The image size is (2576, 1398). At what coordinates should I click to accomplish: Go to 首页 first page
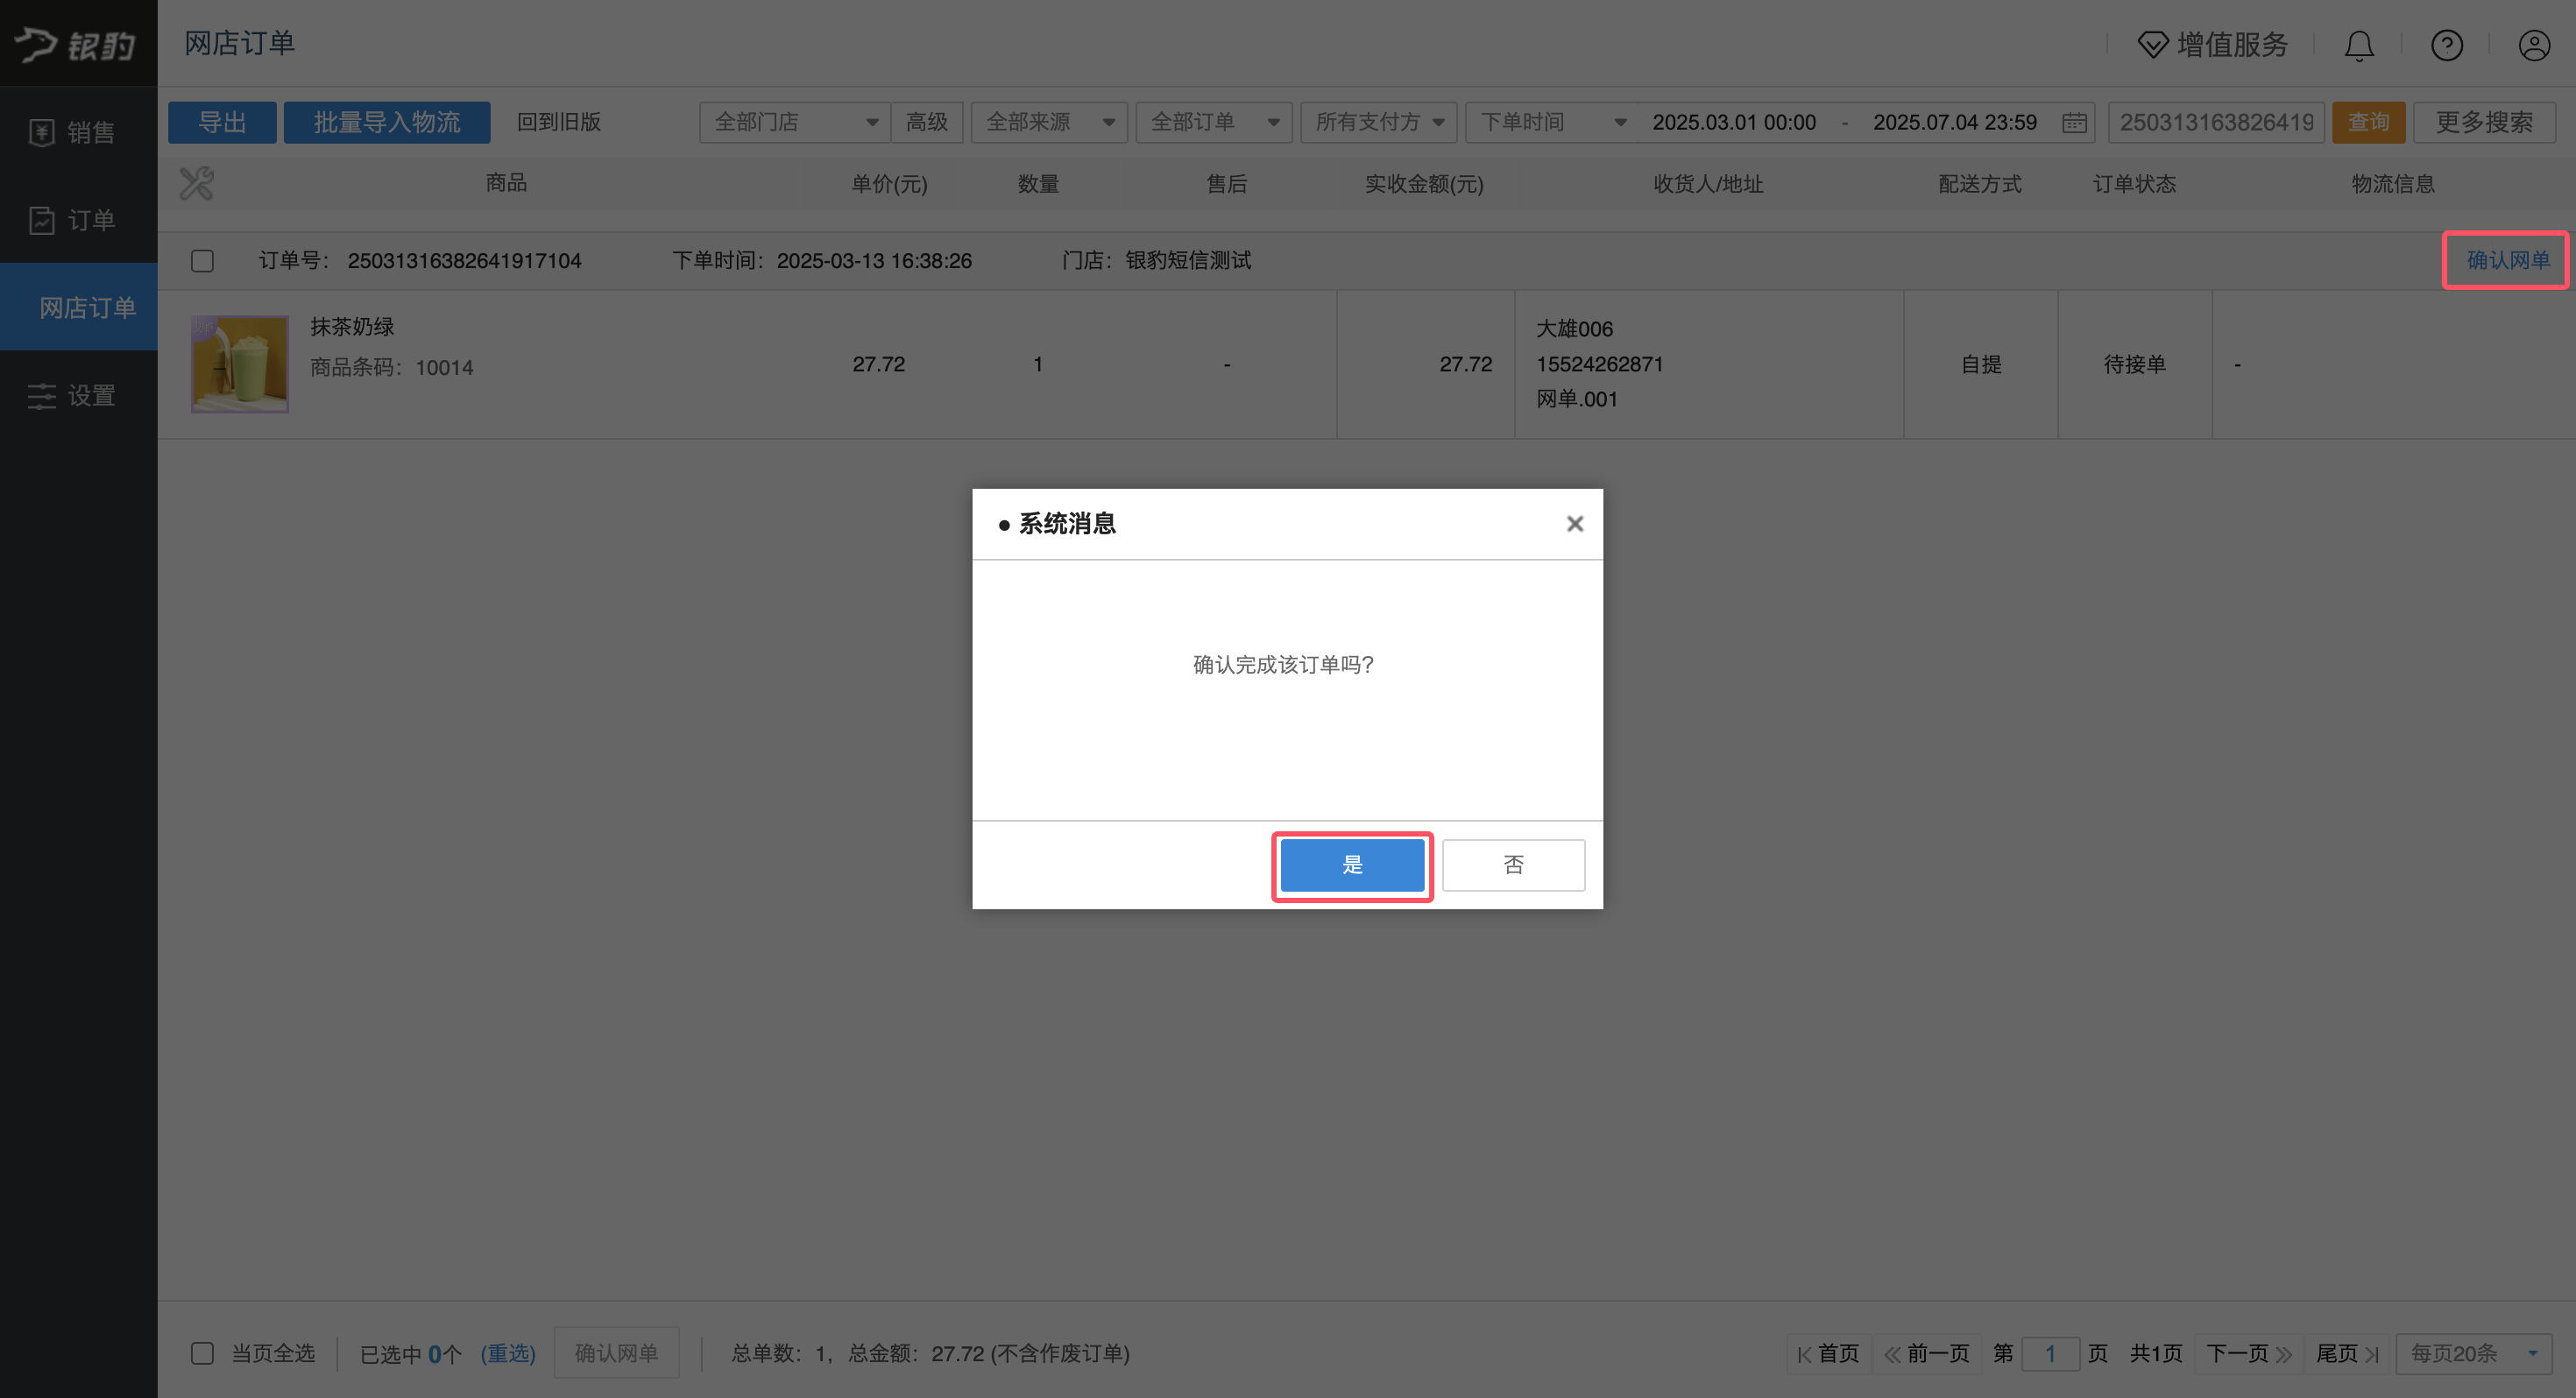(x=1828, y=1354)
